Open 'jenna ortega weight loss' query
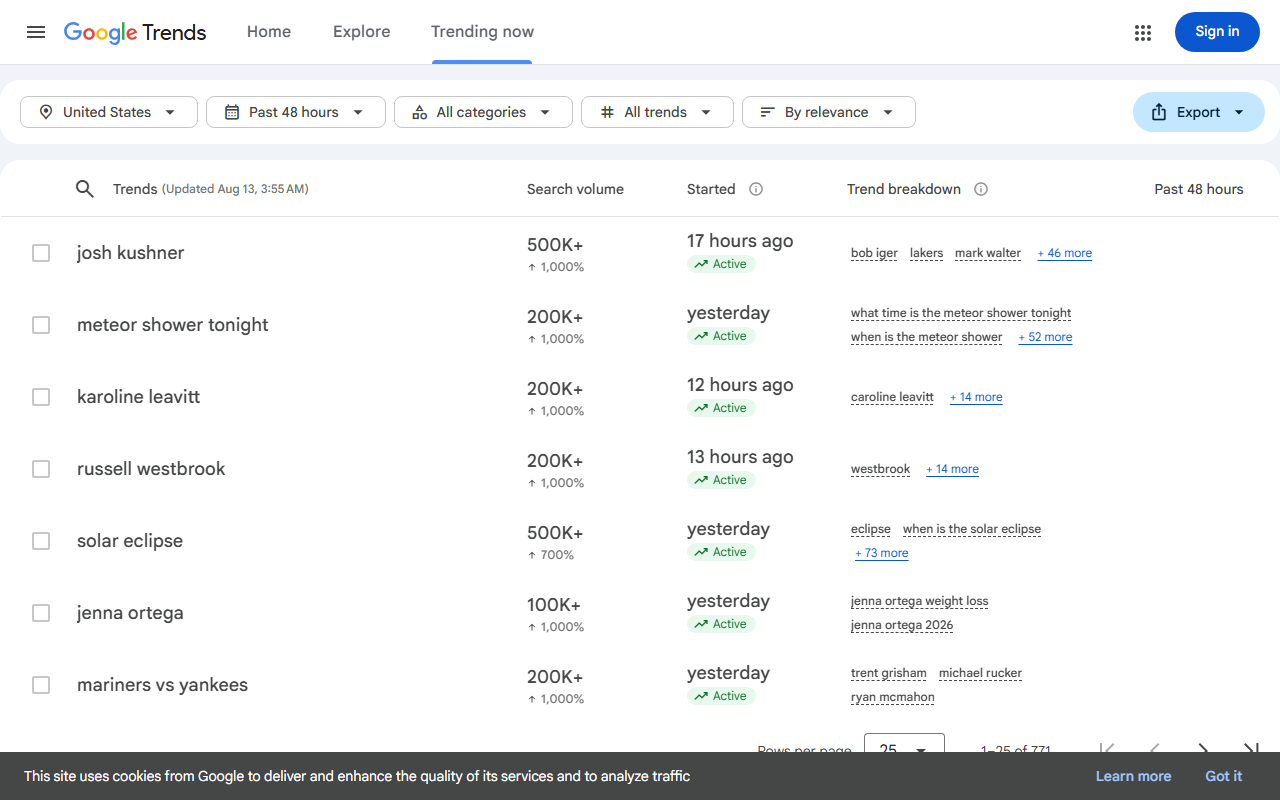 919,601
